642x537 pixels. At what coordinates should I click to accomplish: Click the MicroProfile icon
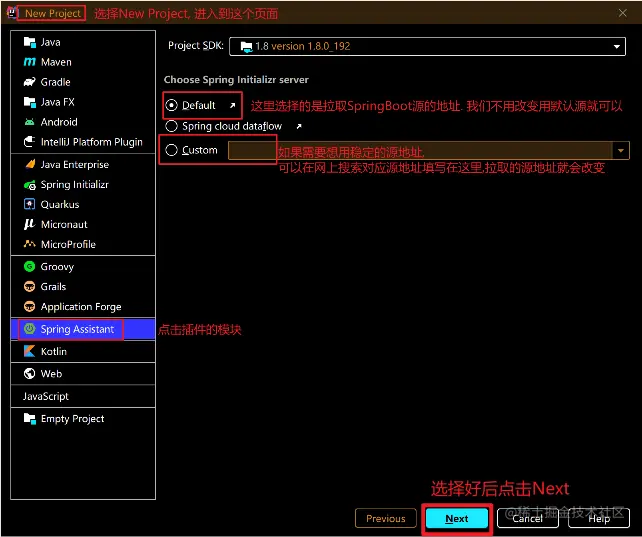[x=29, y=244]
